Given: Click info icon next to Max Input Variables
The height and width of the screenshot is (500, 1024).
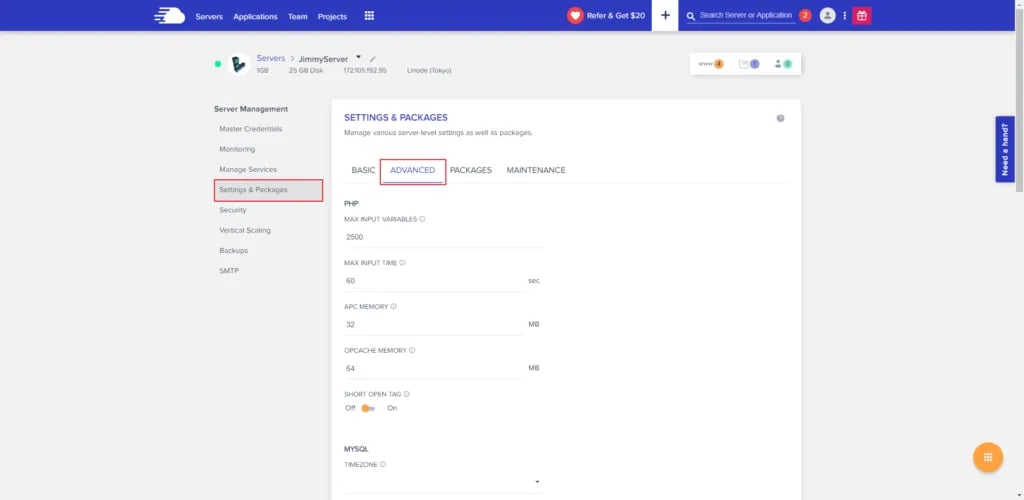Looking at the screenshot, I should pyautogui.click(x=422, y=219).
